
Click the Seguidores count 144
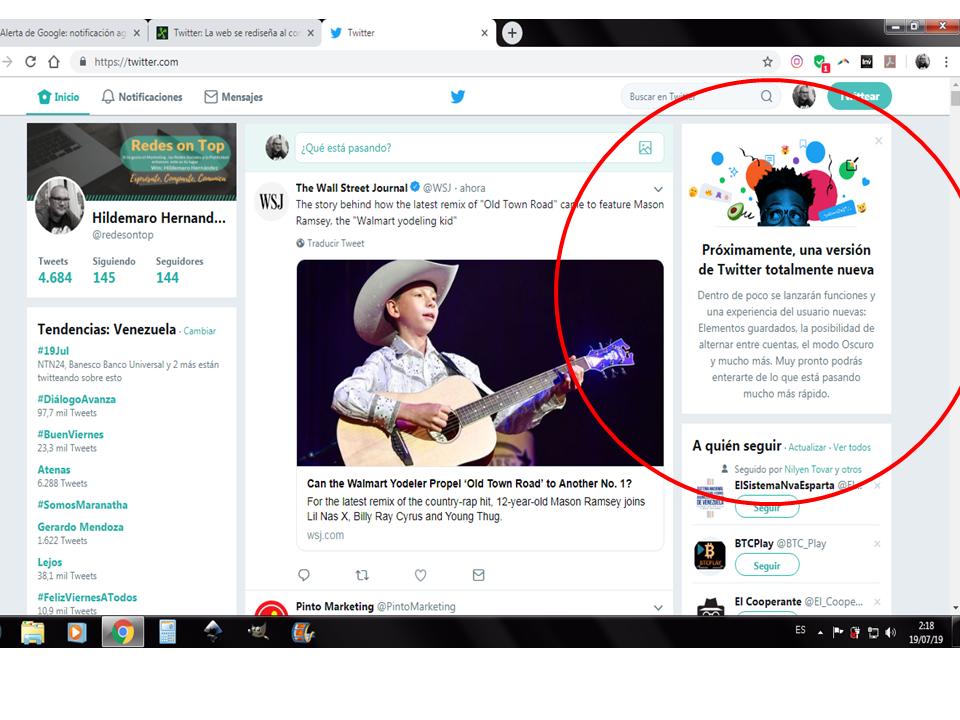tap(167, 277)
